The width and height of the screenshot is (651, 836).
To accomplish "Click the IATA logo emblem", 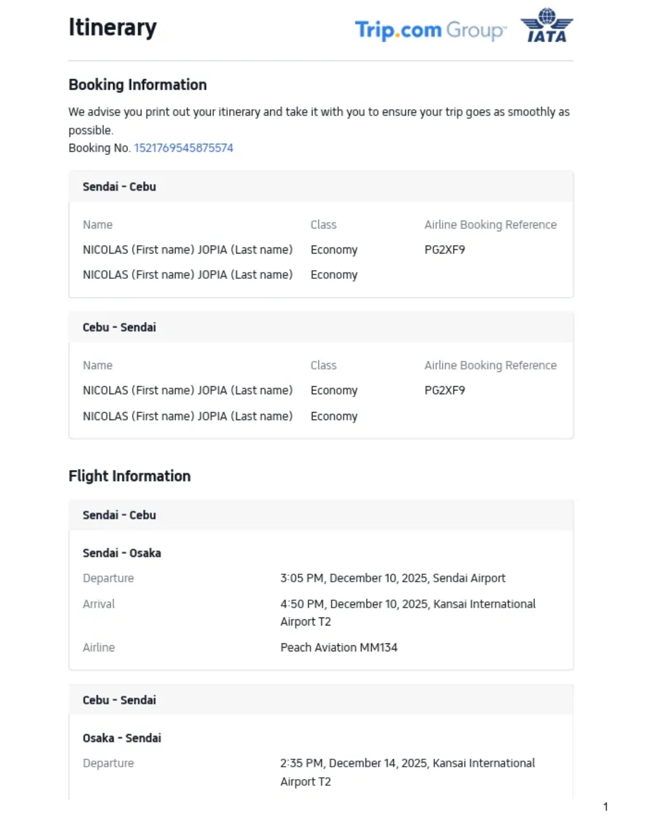I will click(546, 26).
